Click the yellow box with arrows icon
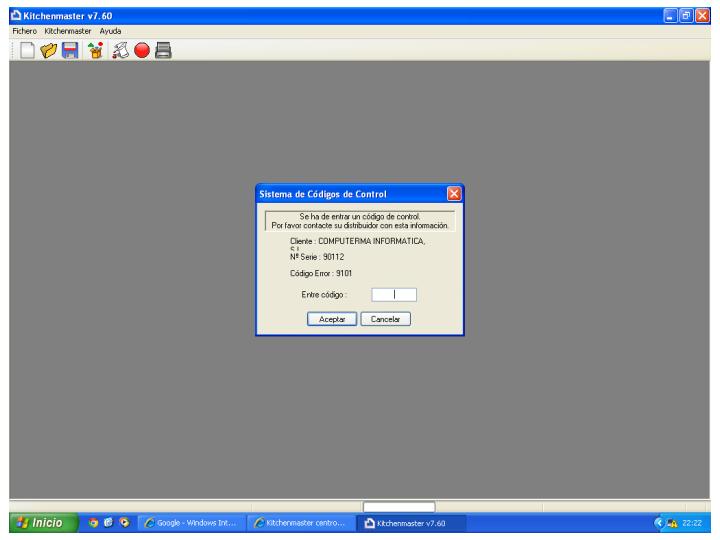This screenshot has height=540, width=720. pyautogui.click(x=96, y=51)
